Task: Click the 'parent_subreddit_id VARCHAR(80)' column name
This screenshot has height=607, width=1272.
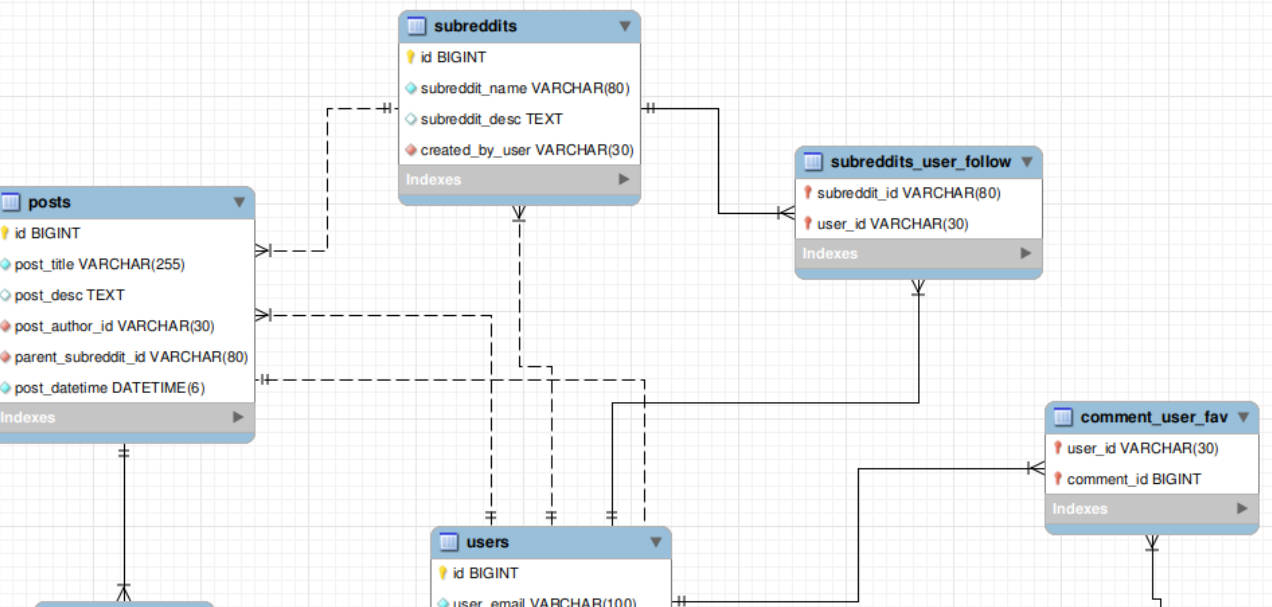Action: (131, 357)
